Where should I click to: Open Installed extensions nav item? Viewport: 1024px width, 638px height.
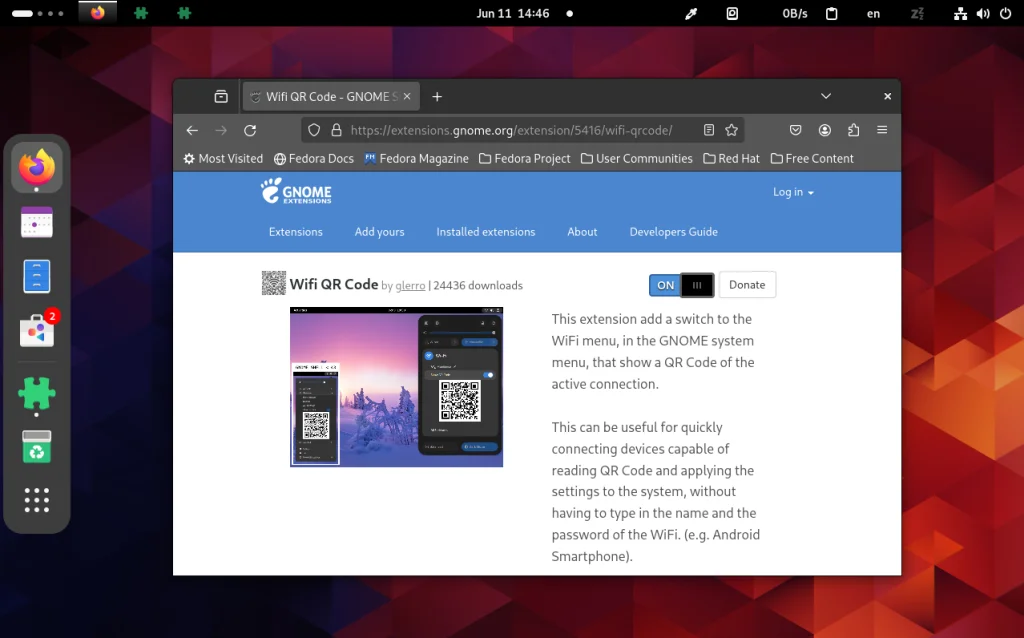[x=486, y=232]
